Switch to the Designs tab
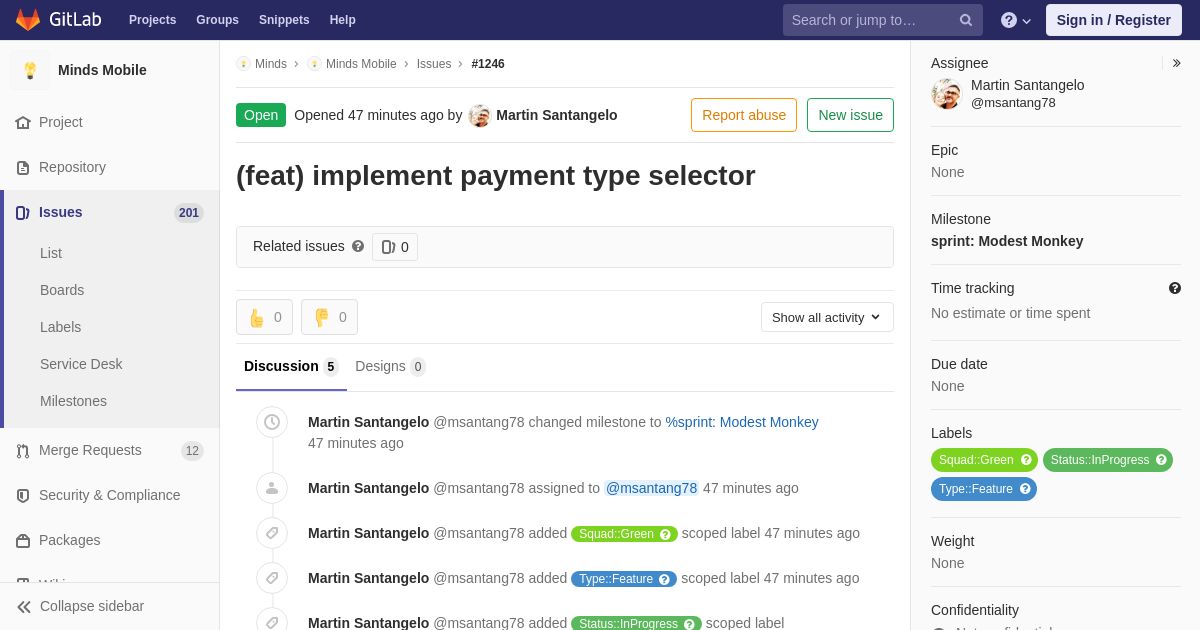 (390, 366)
